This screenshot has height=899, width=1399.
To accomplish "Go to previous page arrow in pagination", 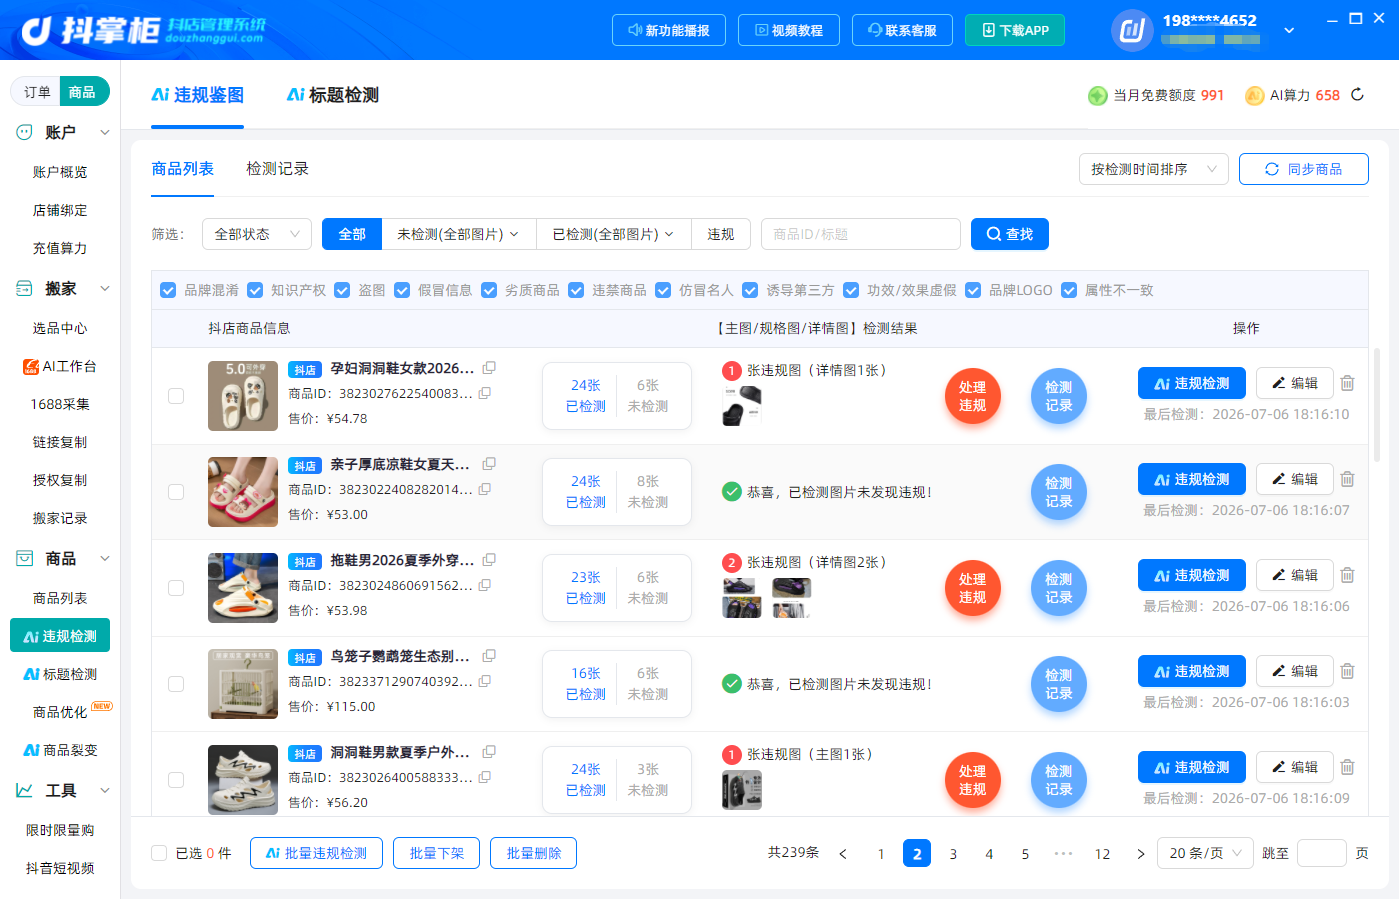I will 843,854.
